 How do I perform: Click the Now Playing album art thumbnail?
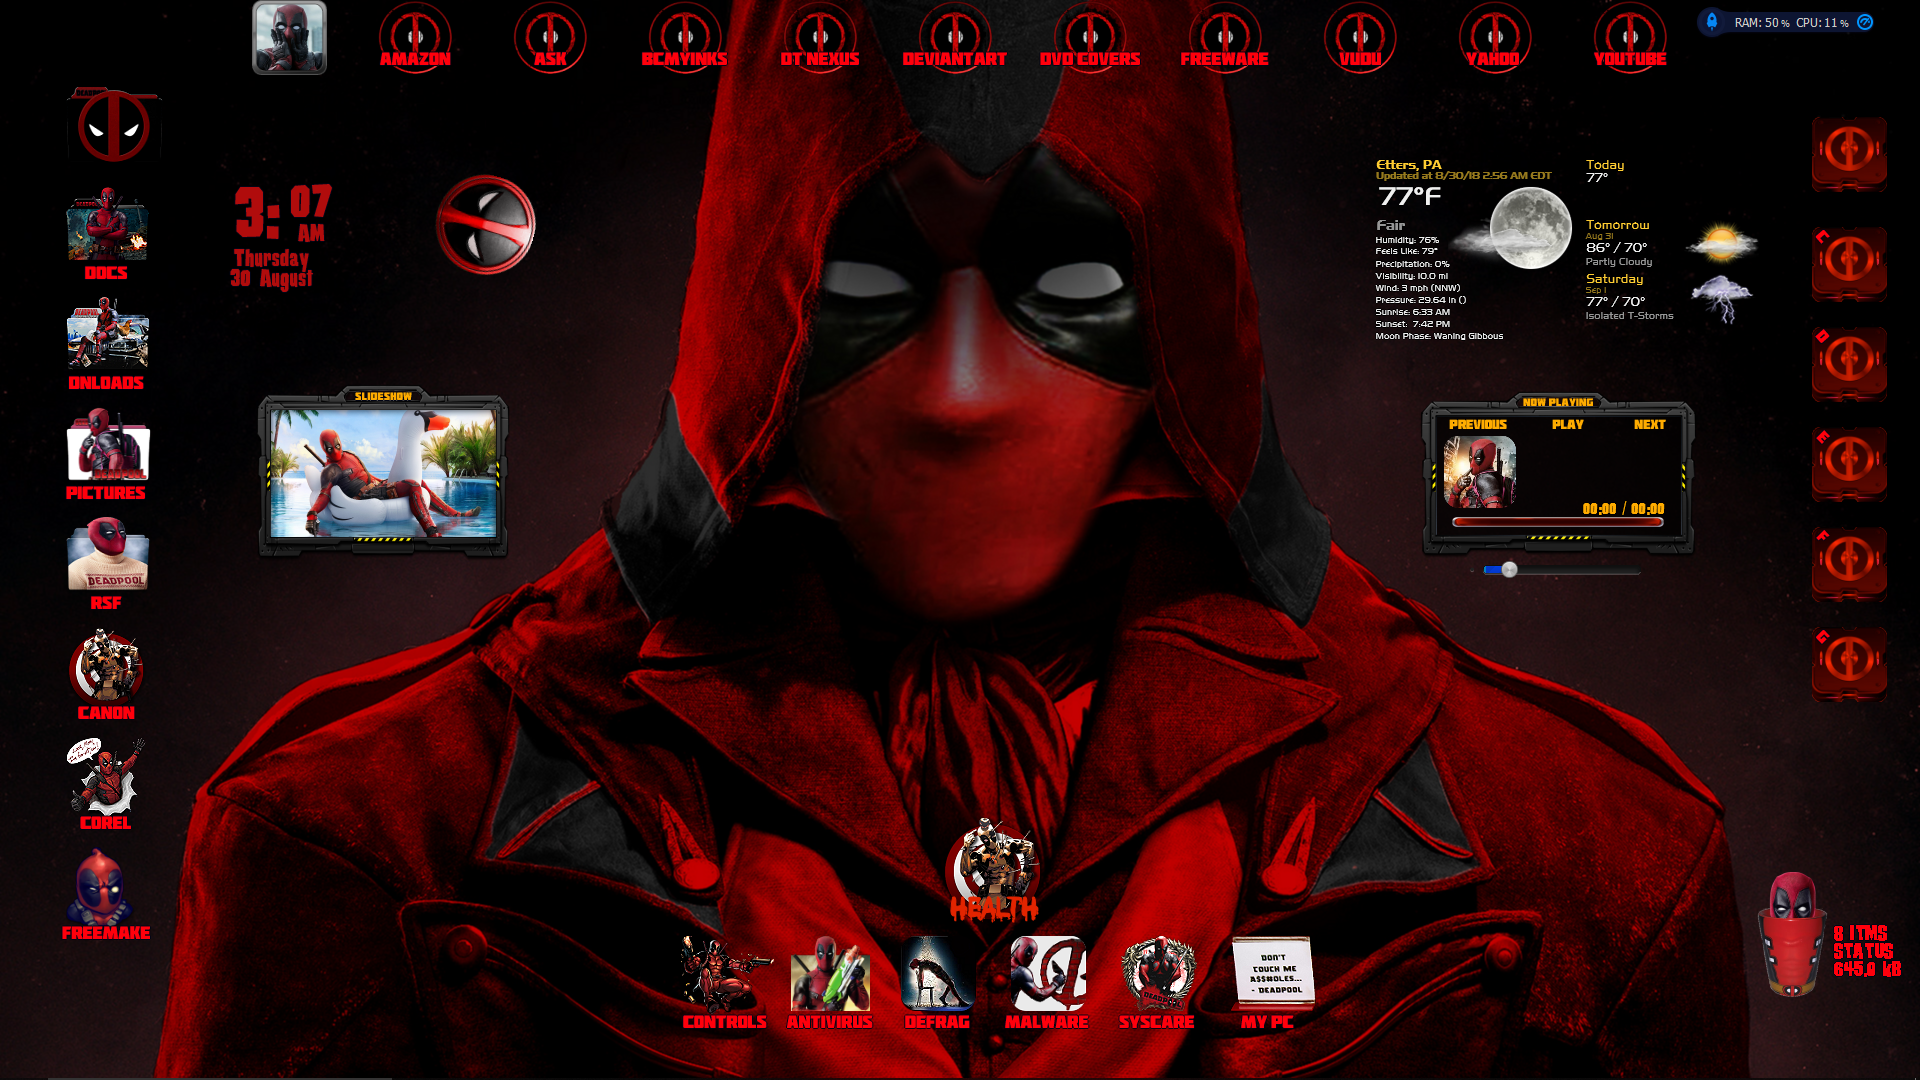click(1480, 472)
